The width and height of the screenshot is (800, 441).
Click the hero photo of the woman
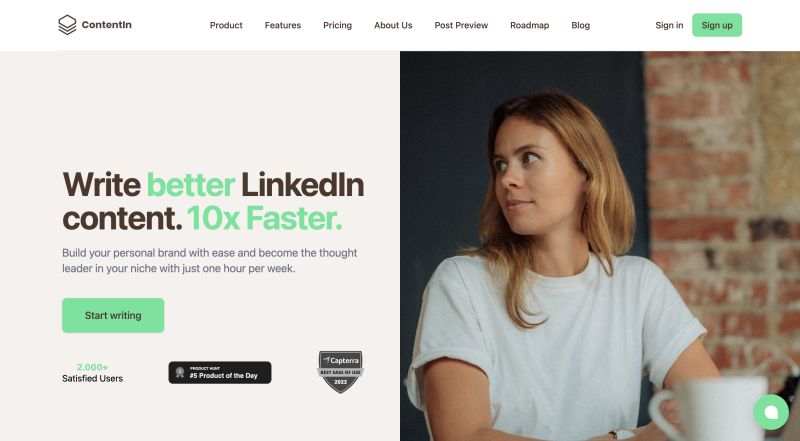coord(600,246)
